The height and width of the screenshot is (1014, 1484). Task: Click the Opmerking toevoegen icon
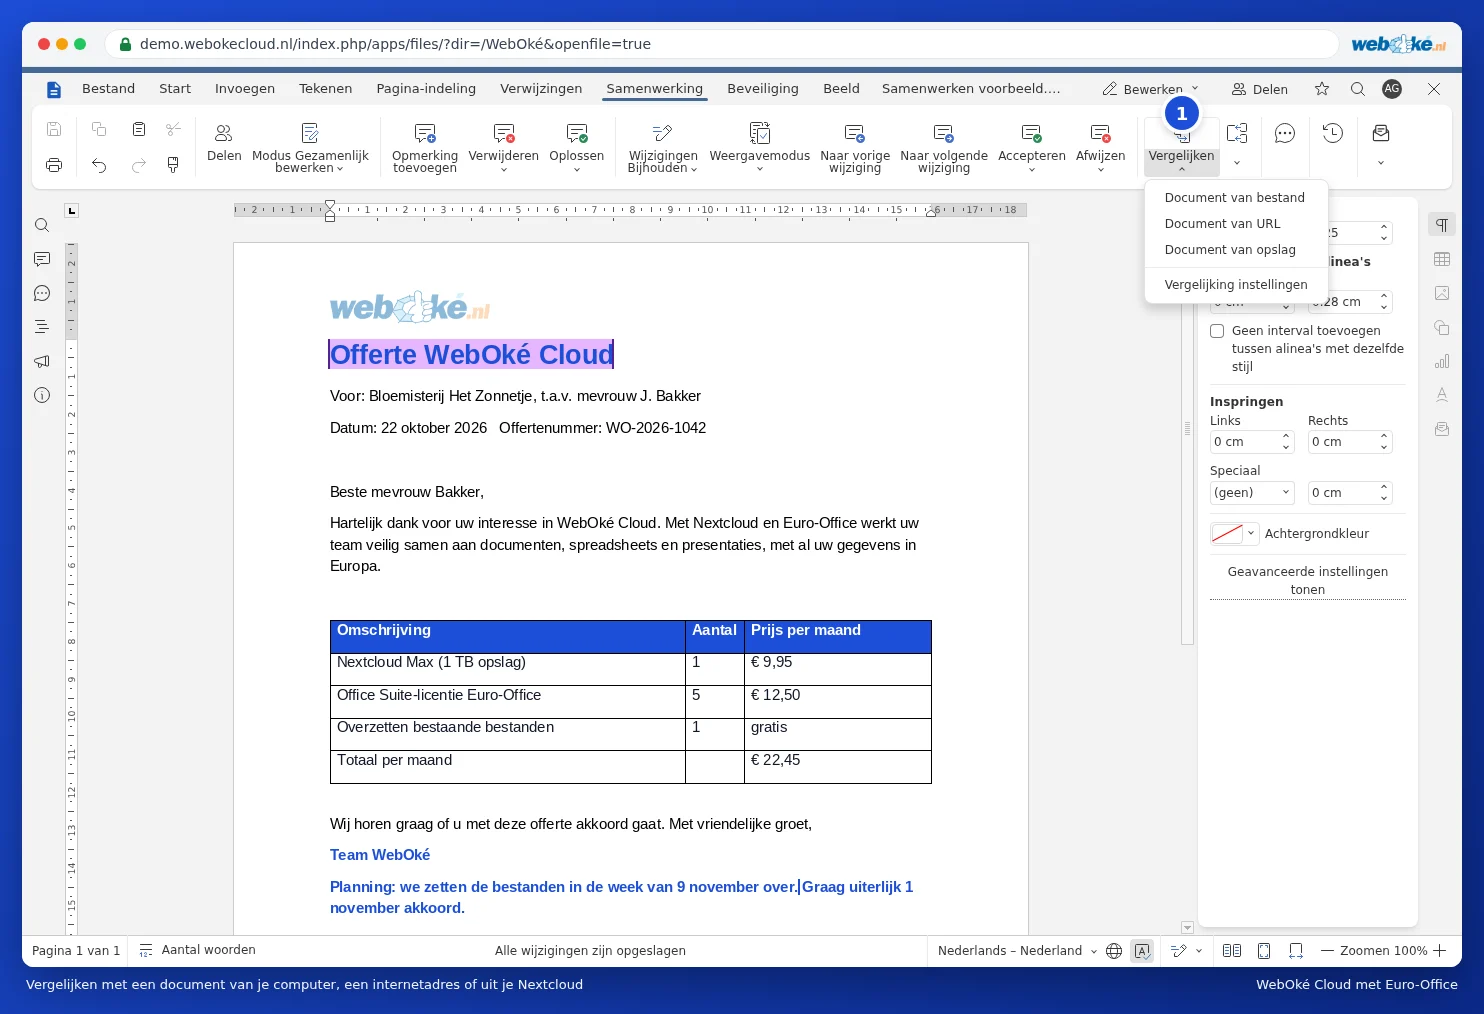click(425, 133)
